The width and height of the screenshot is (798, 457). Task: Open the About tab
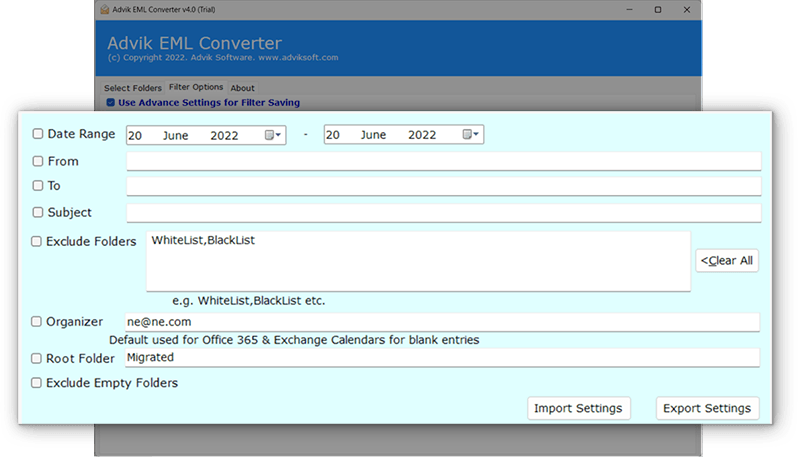pyautogui.click(x=242, y=88)
